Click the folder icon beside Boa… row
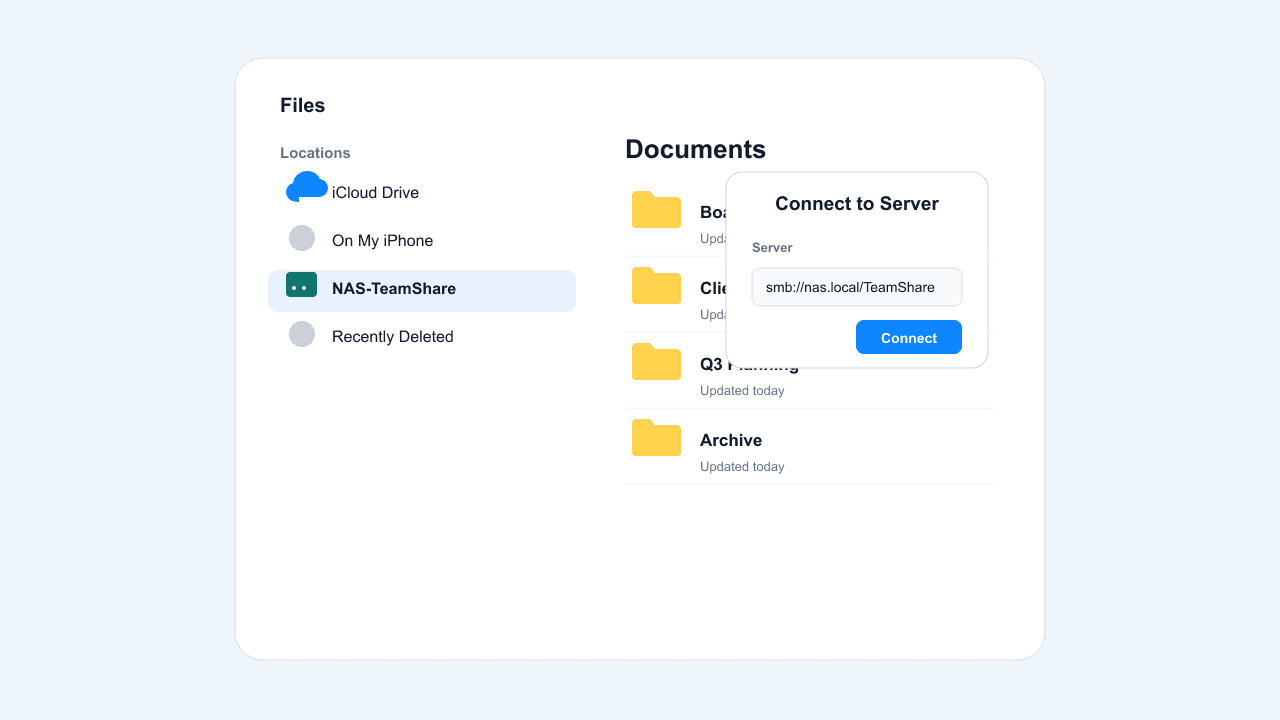Viewport: 1280px width, 720px height. click(656, 210)
